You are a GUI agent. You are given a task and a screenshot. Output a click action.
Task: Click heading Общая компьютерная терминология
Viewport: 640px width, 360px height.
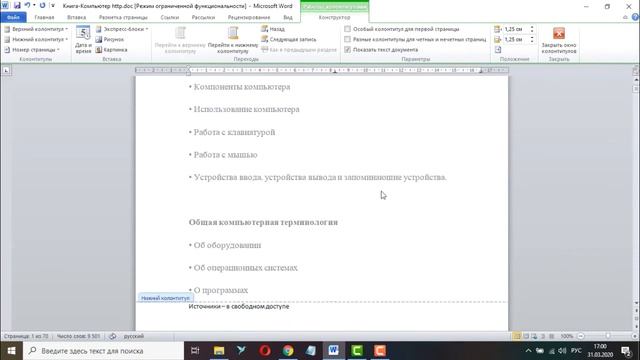[263, 222]
